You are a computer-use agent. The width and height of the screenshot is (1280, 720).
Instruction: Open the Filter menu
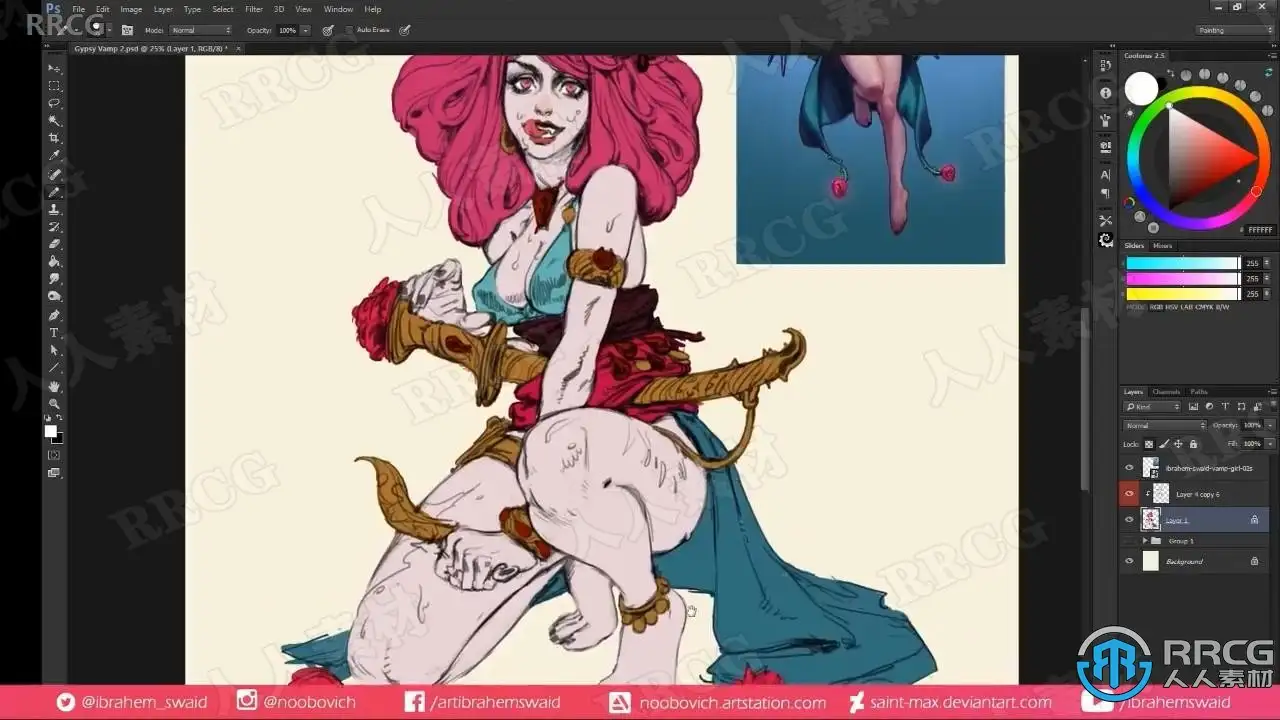pyautogui.click(x=254, y=9)
